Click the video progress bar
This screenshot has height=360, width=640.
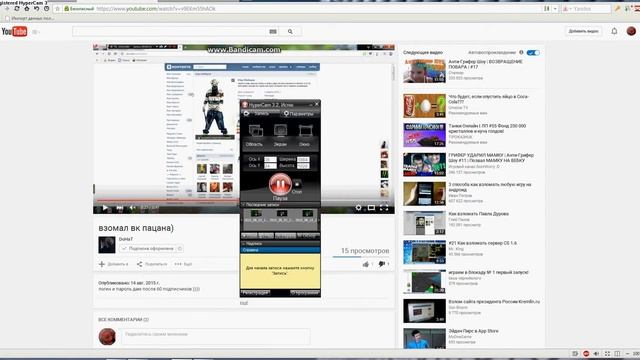click(x=244, y=200)
